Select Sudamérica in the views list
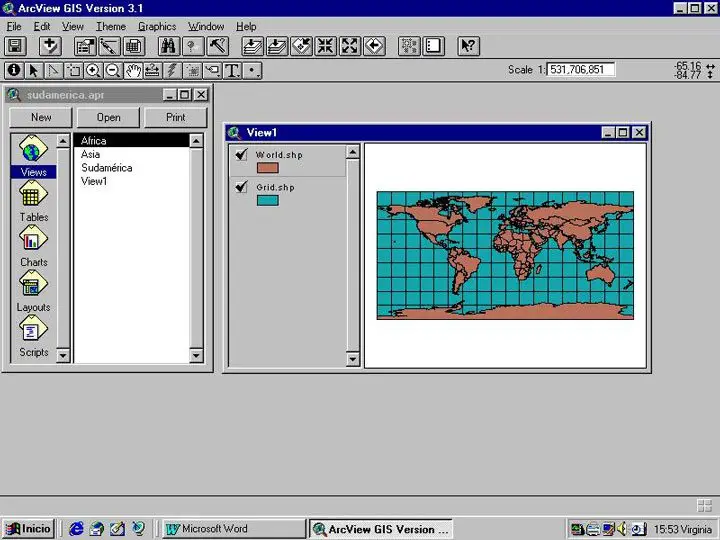 (106, 168)
